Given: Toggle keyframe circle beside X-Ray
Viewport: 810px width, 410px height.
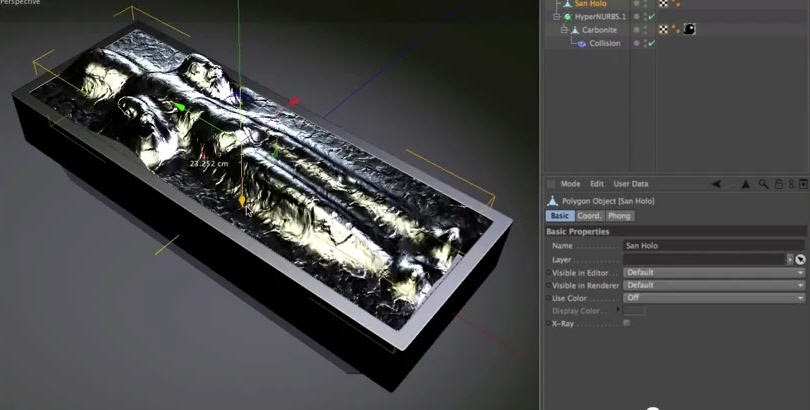Looking at the screenshot, I should (x=548, y=323).
